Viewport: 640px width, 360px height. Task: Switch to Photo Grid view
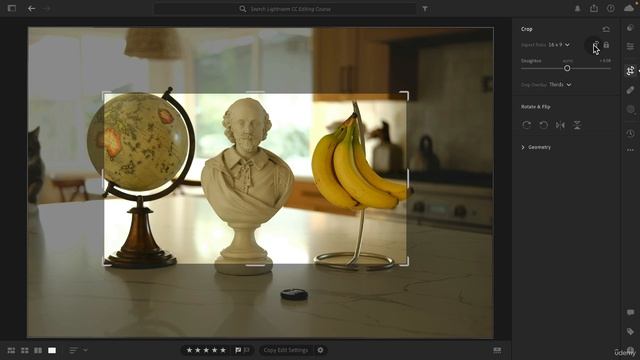(11, 350)
